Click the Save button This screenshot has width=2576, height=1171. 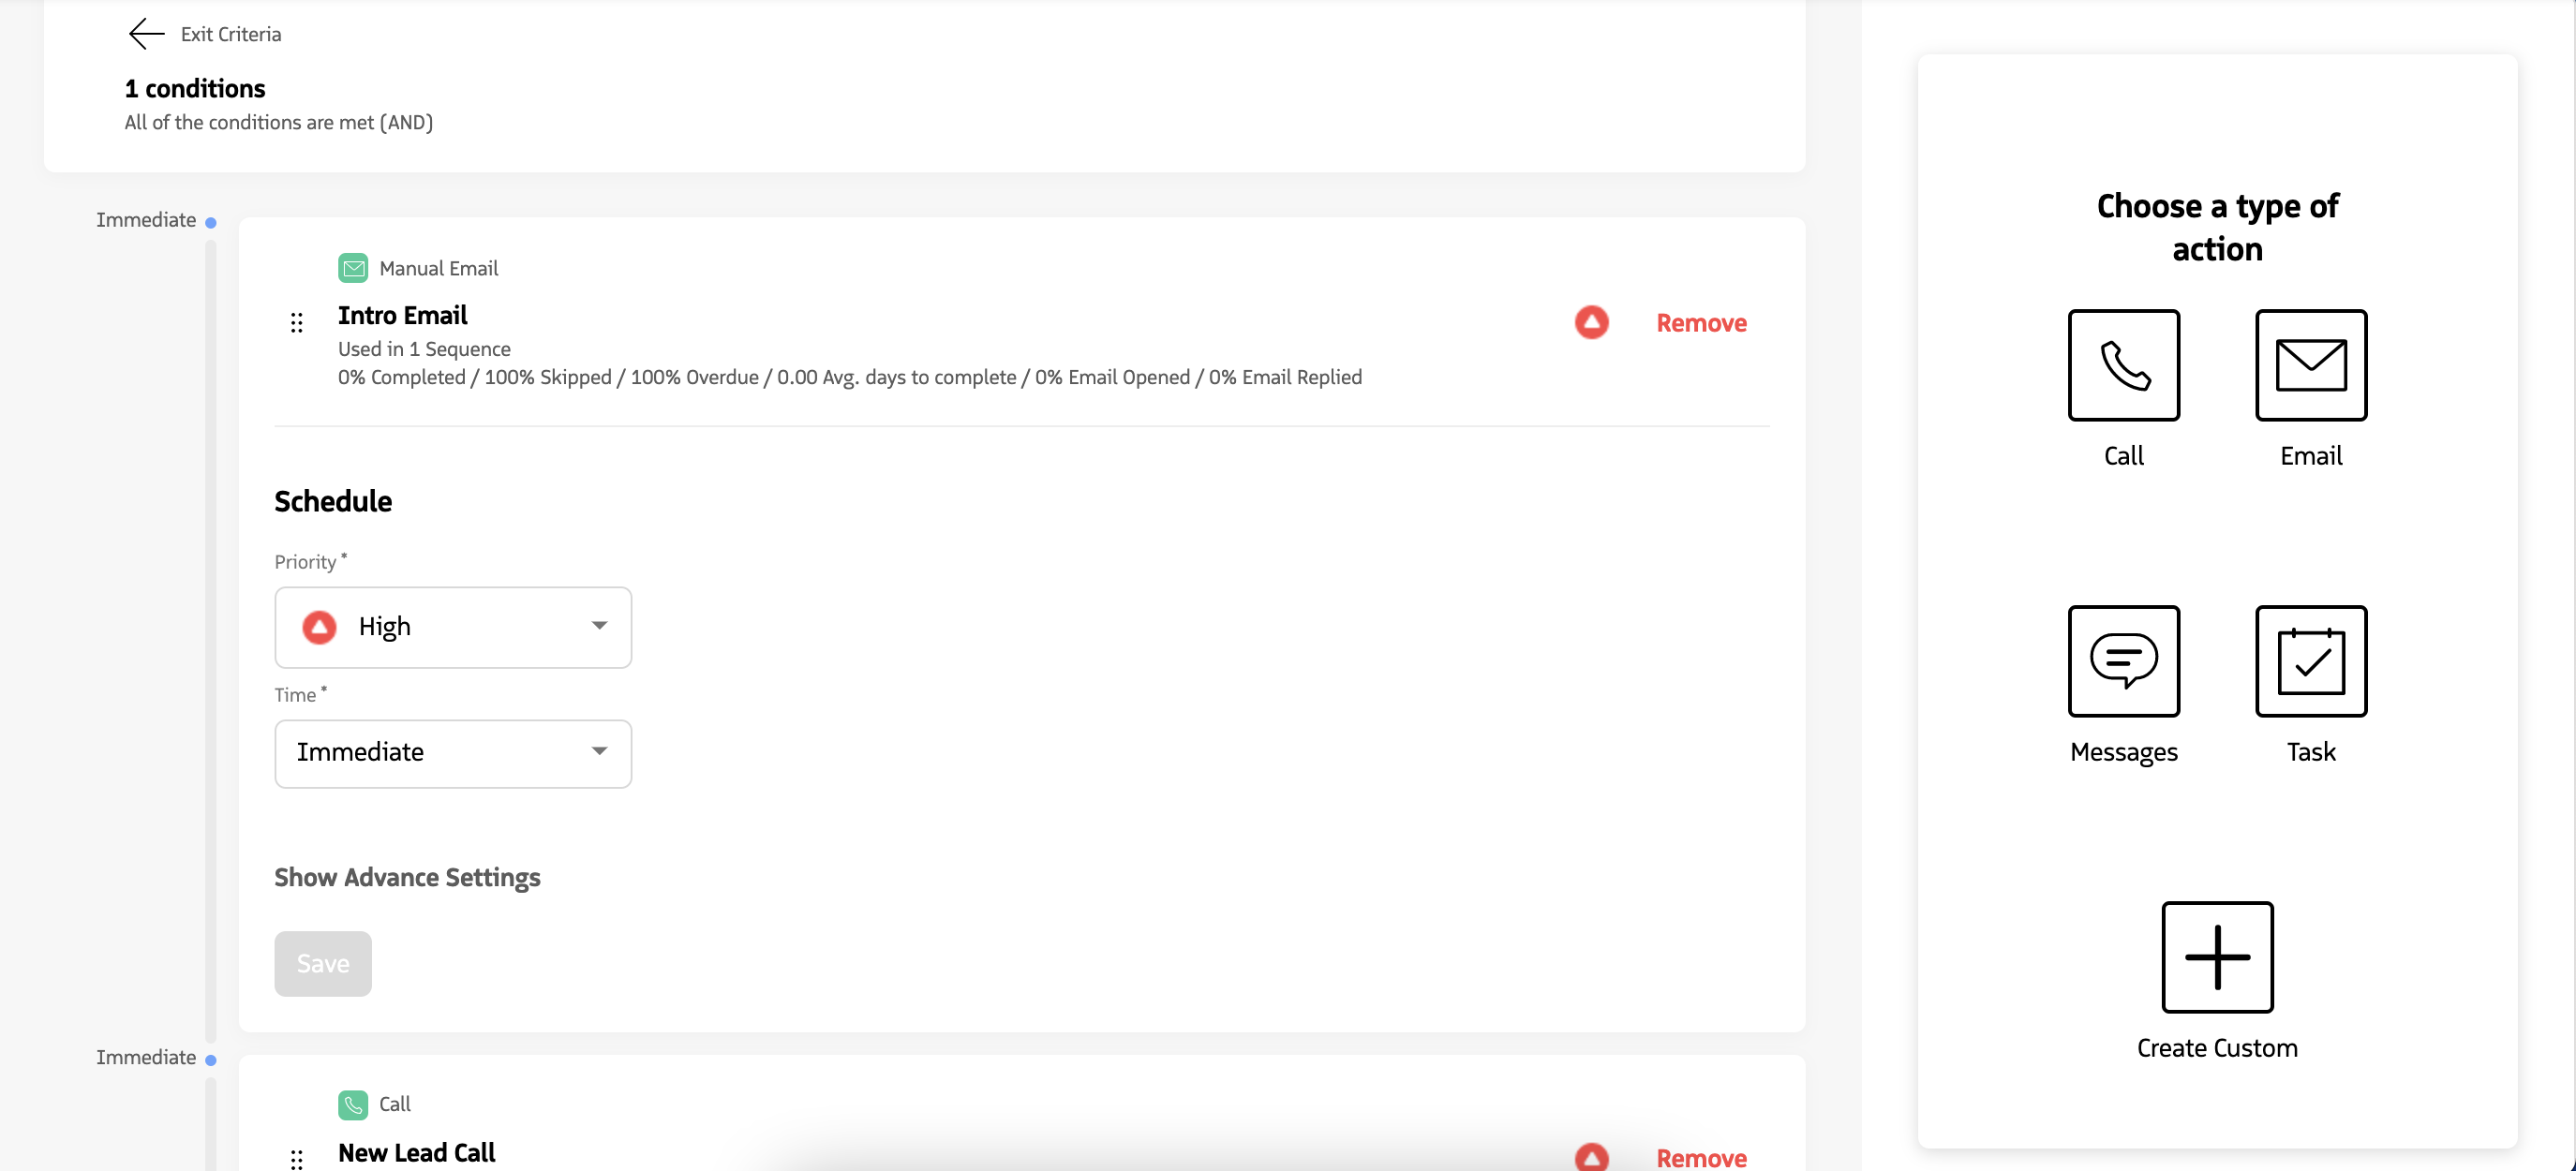pyautogui.click(x=323, y=963)
